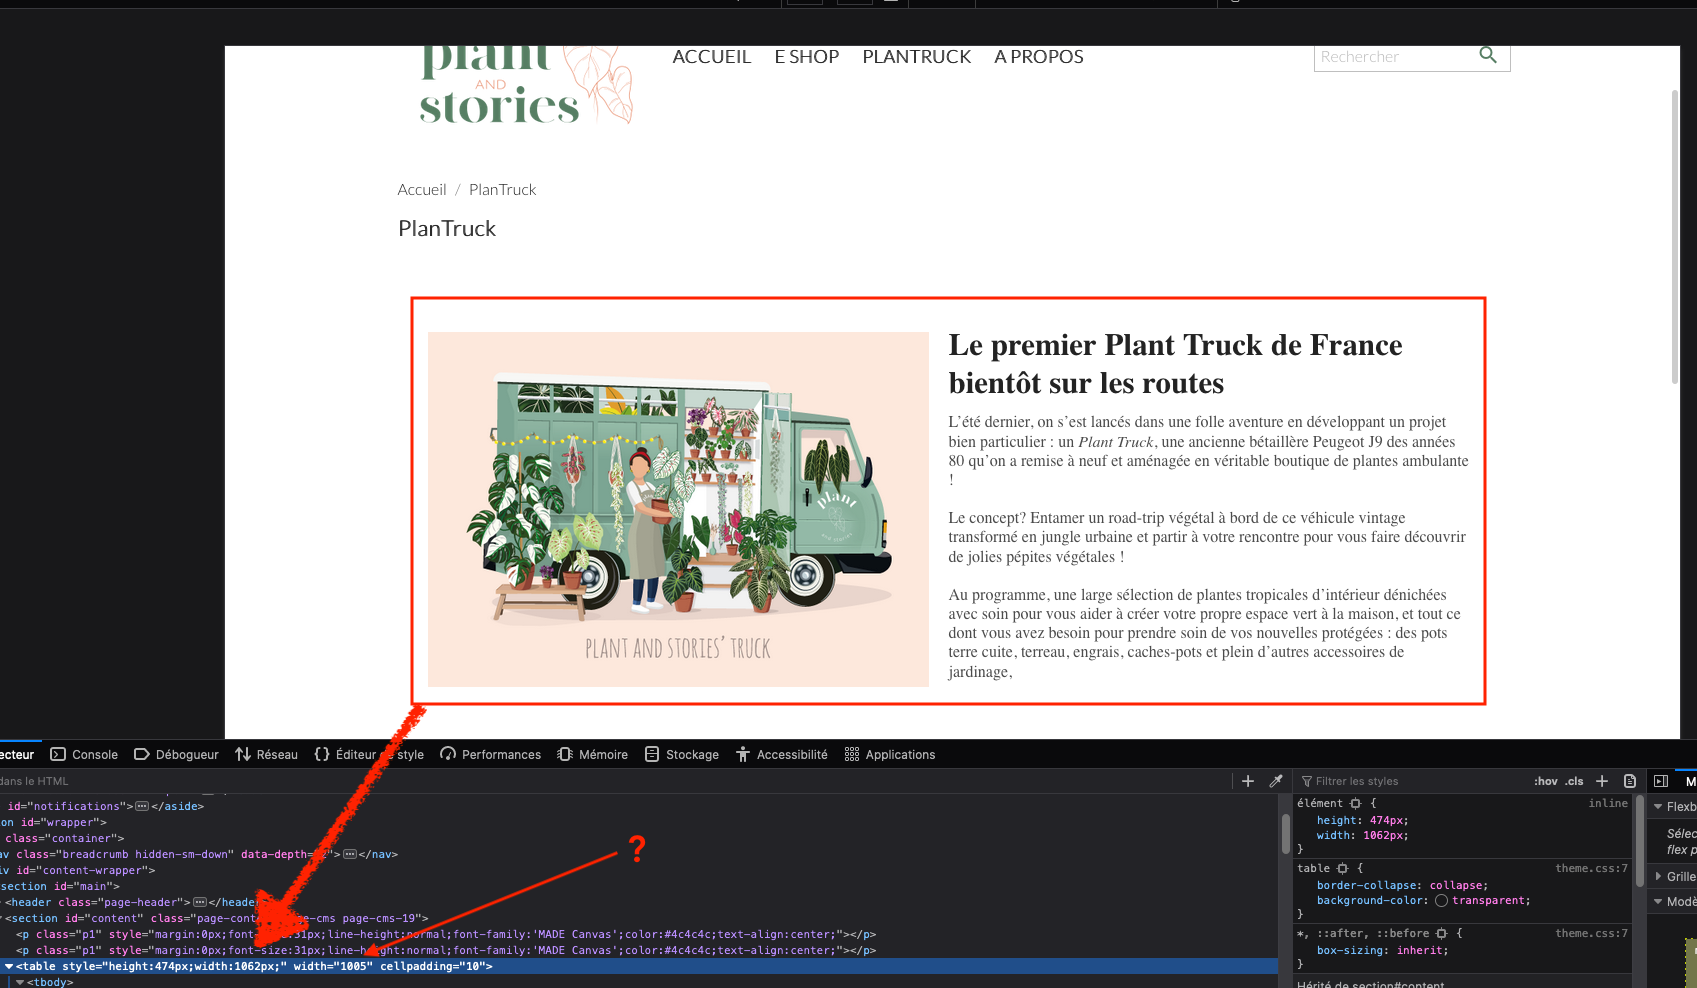Click the transparent background-color swatch
Viewport: 1697px width, 988px height.
[1442, 900]
